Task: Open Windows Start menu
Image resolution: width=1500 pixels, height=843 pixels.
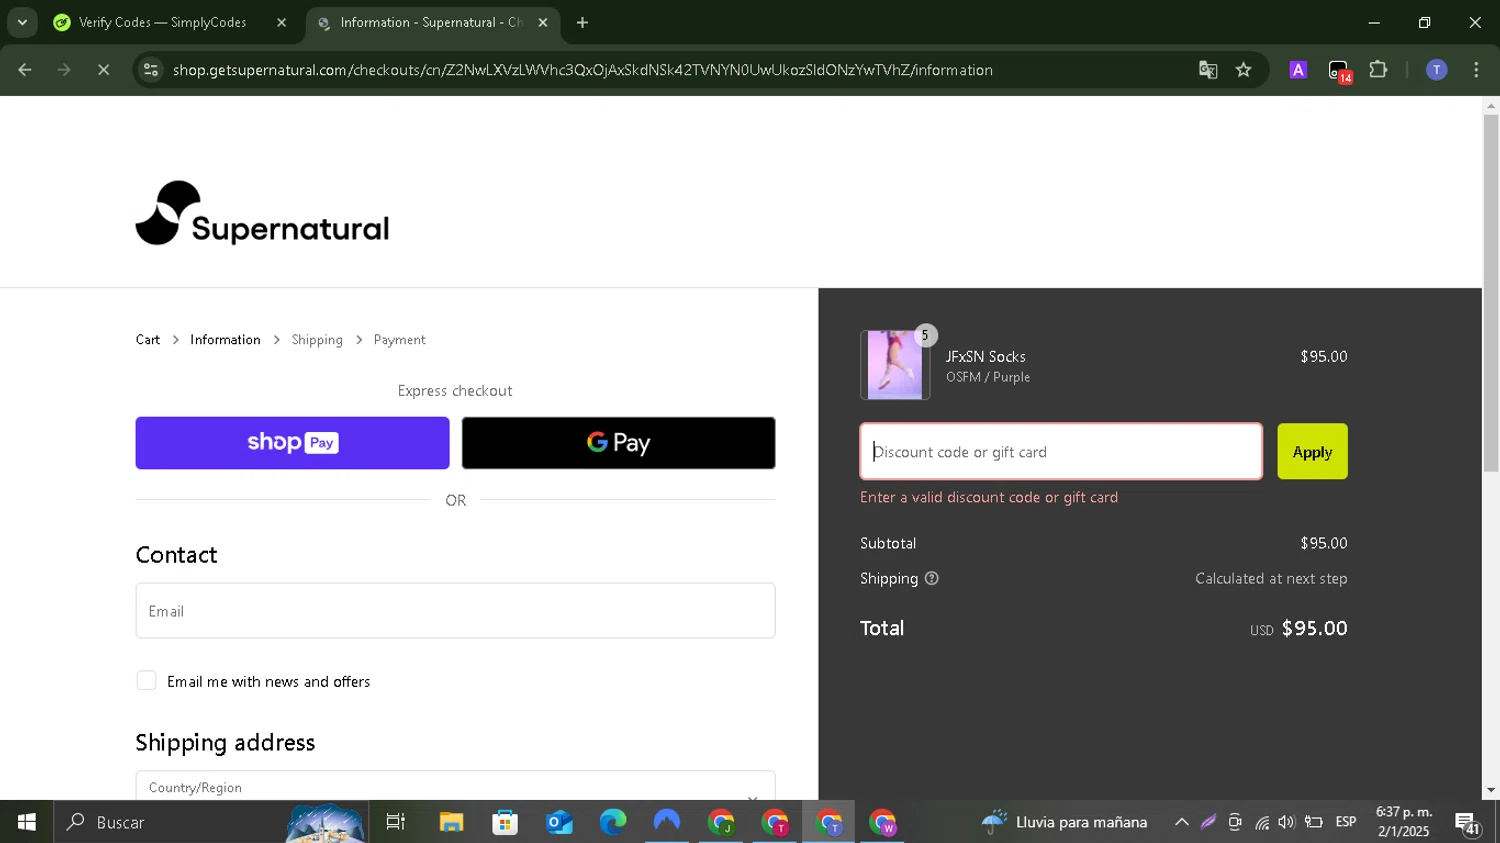Action: [x=27, y=822]
